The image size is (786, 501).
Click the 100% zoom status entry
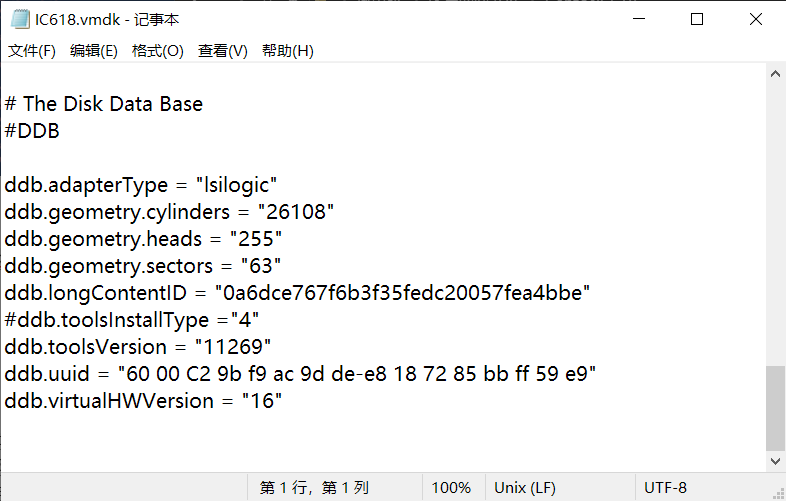451,487
